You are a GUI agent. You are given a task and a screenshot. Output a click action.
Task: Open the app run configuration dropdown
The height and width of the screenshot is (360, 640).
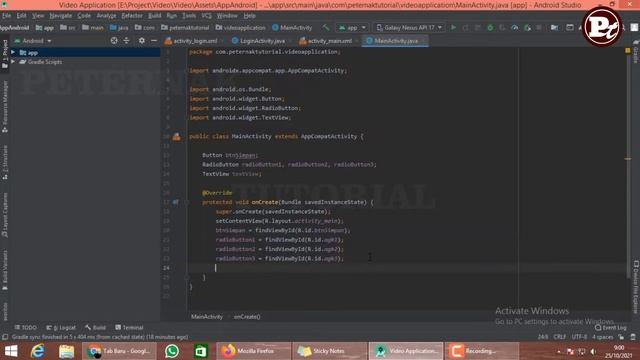[x=352, y=27]
